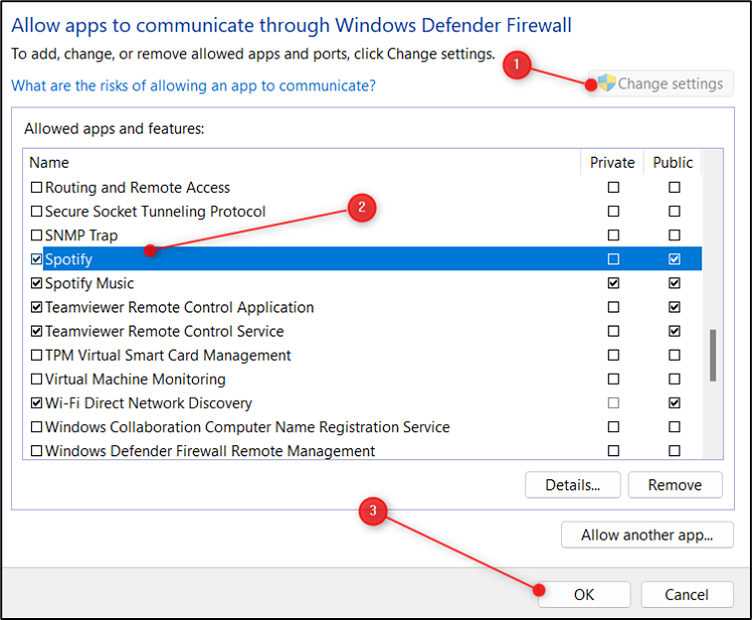Select 'Routing and Remote Access' row text
This screenshot has height=620, width=752.
point(138,187)
